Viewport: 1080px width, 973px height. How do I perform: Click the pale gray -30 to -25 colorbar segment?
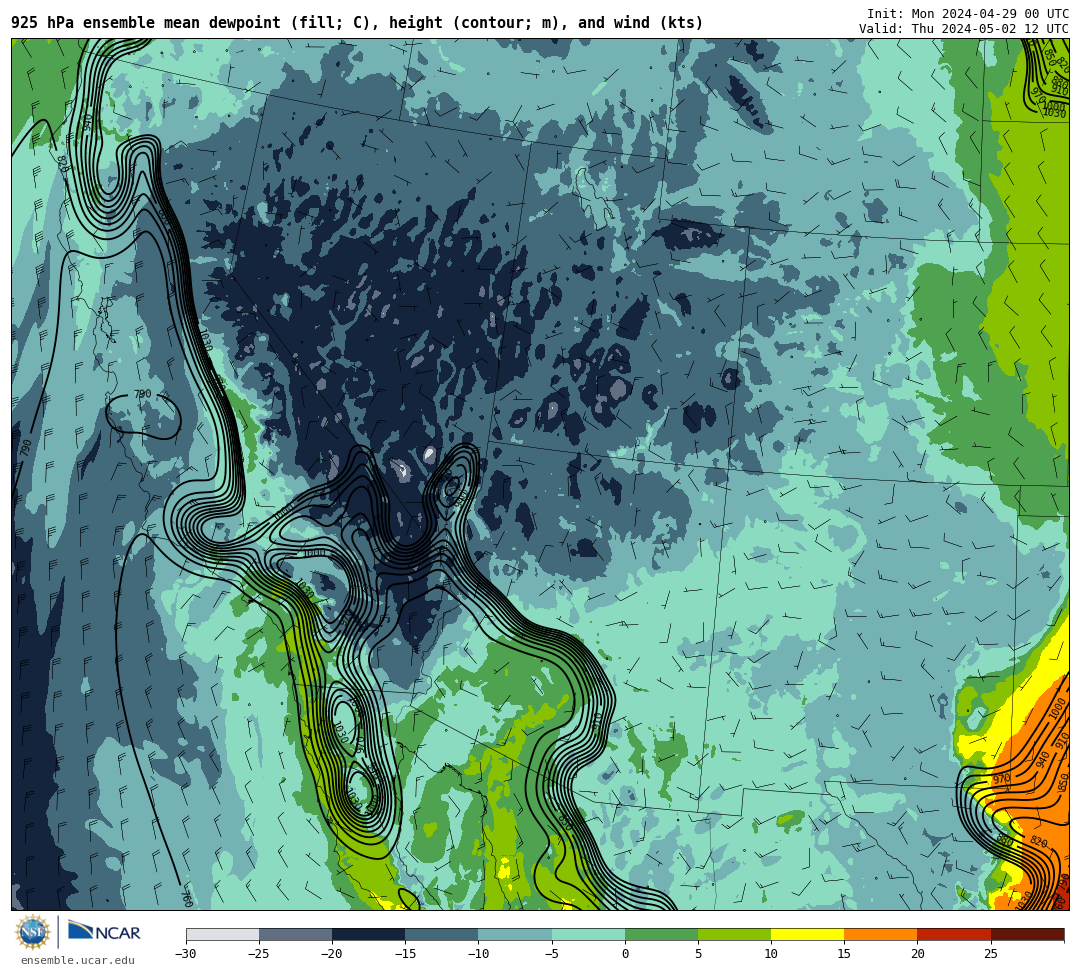coord(222,934)
